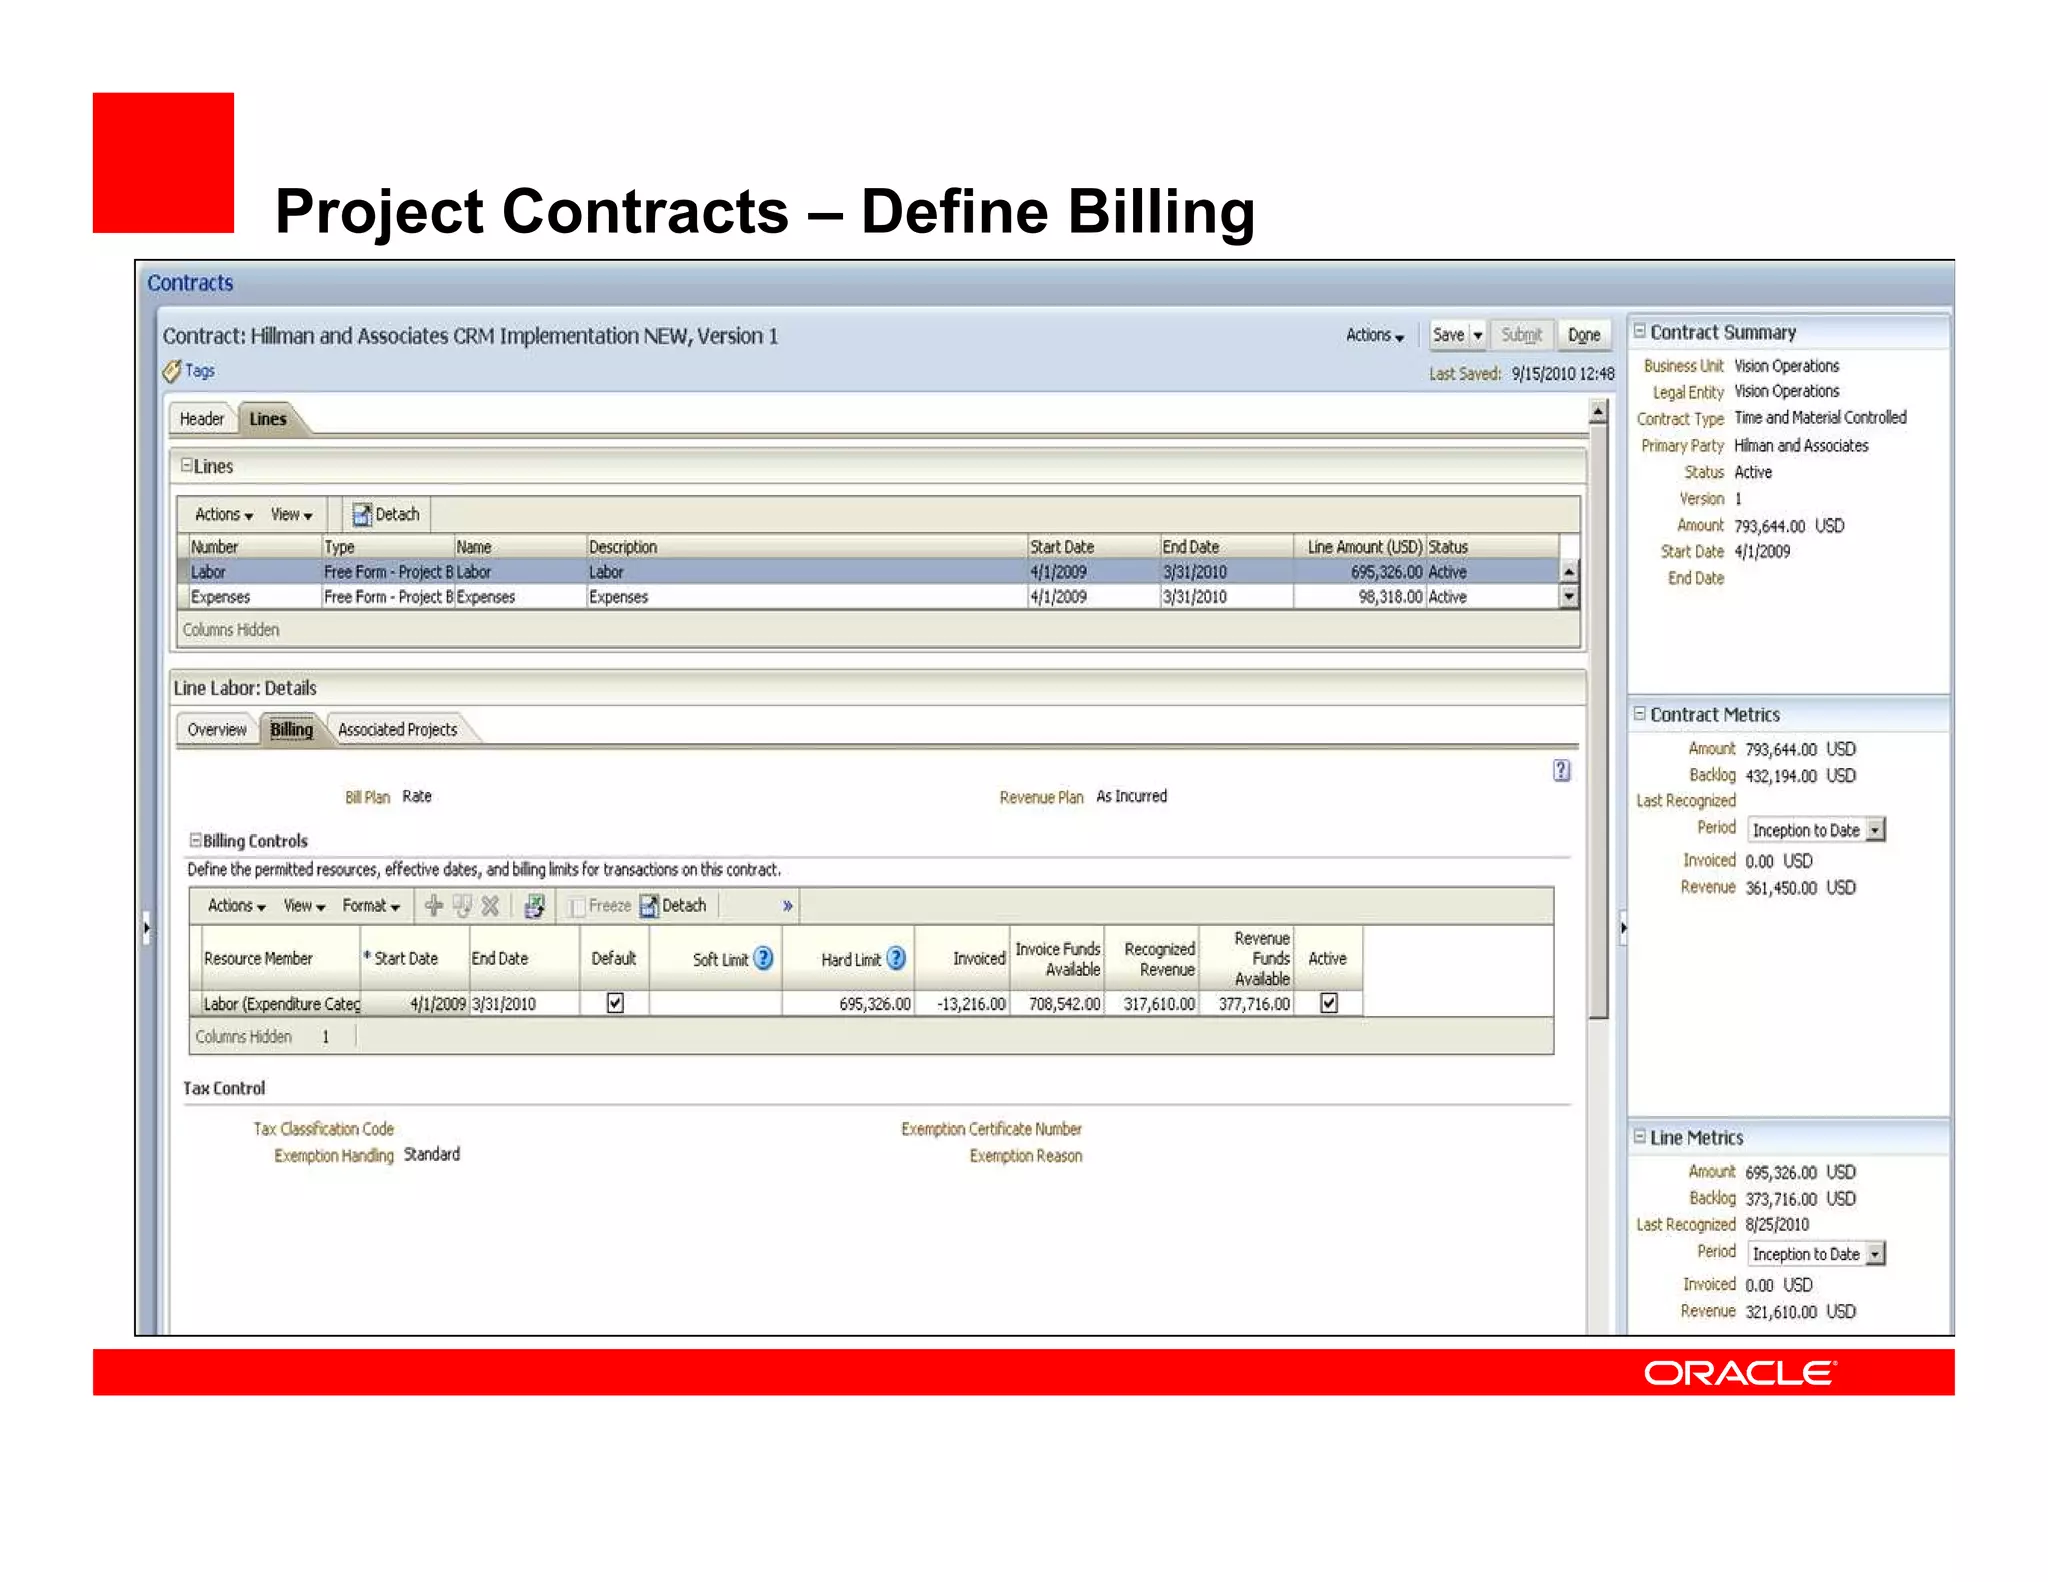Click the Save button
This screenshot has height=1582, width=2048.
coord(1448,335)
